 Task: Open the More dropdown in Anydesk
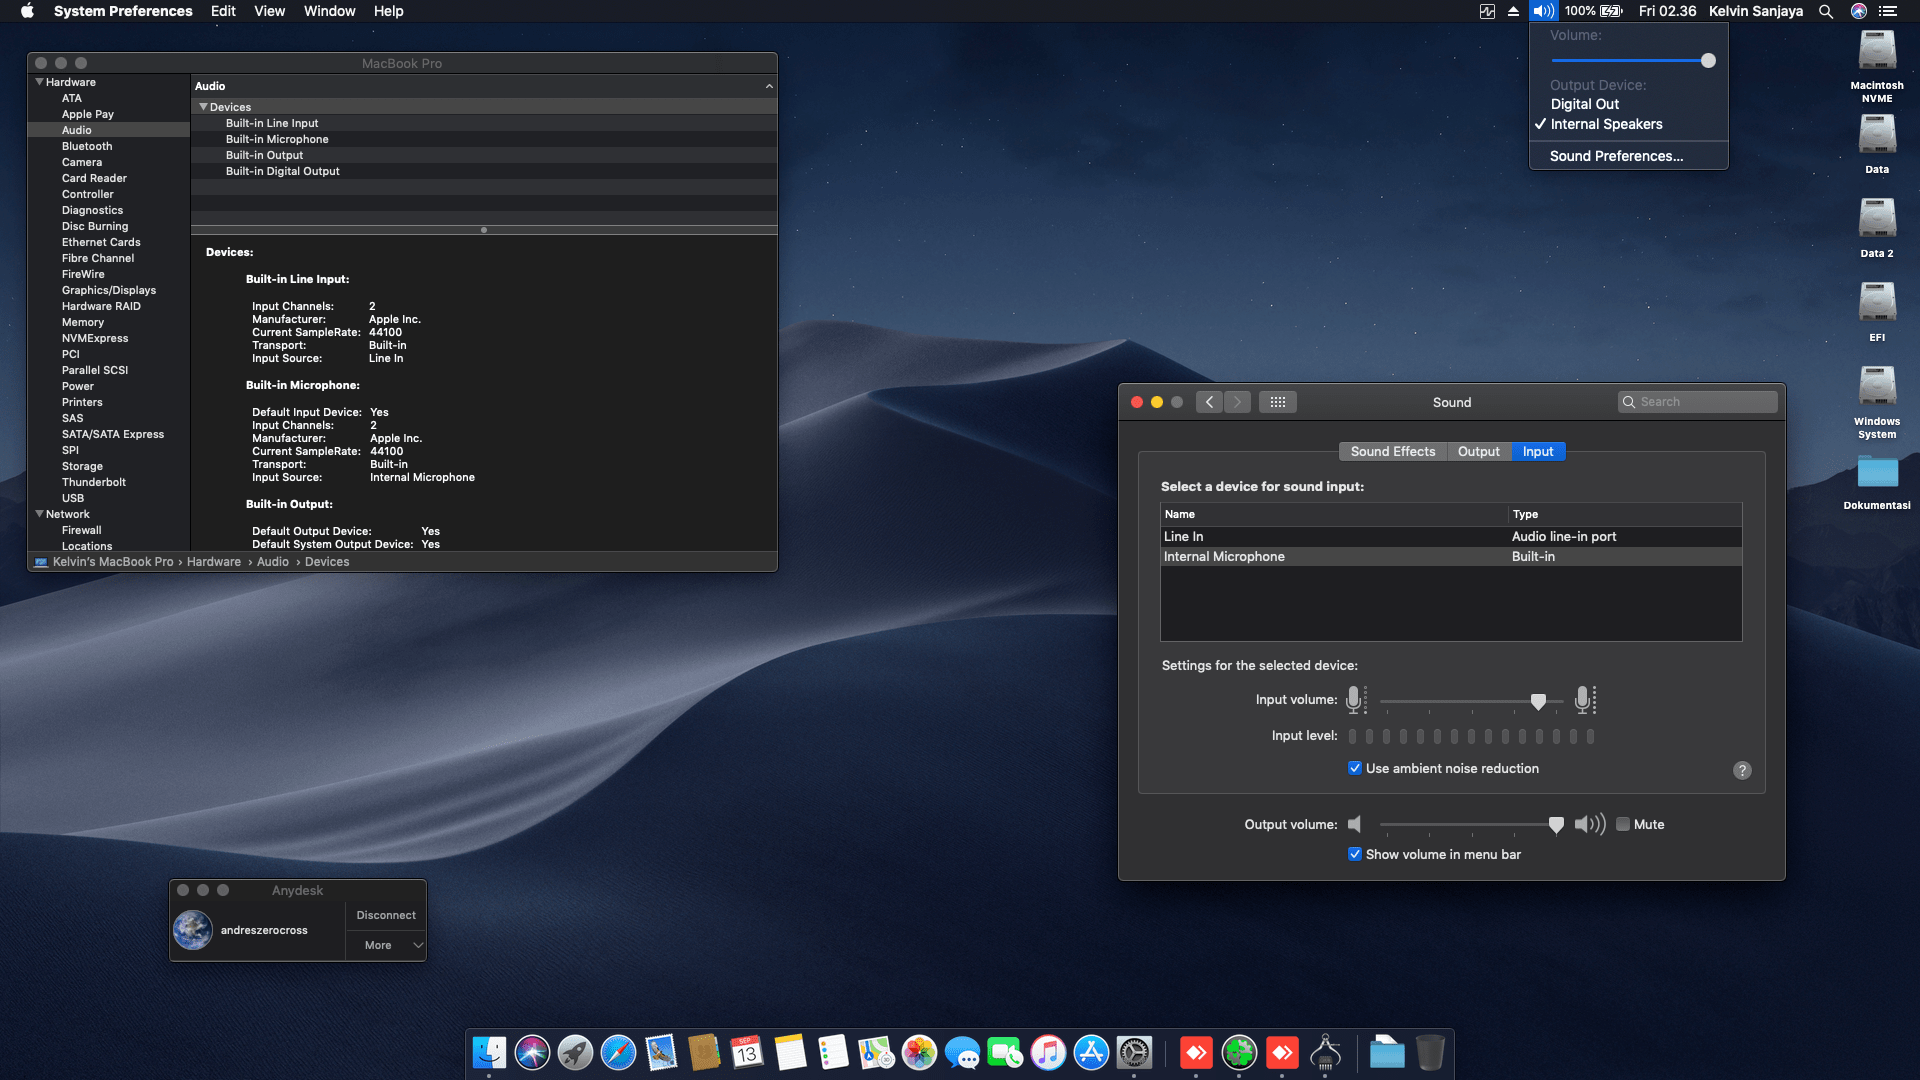pyautogui.click(x=386, y=945)
